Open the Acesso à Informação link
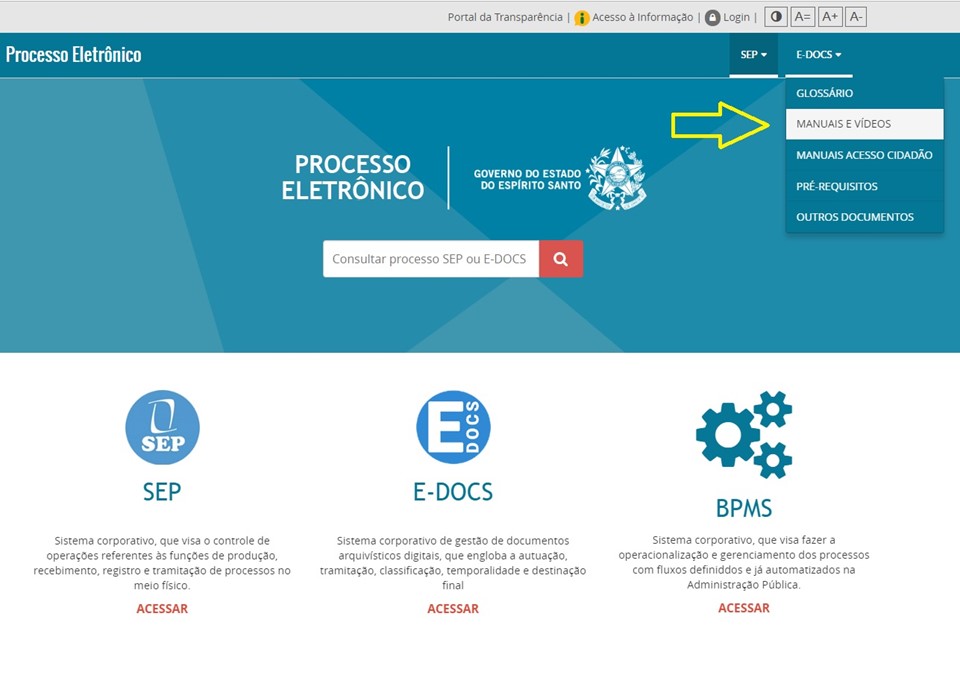Screen dimensions: 960x675 (x=642, y=17)
